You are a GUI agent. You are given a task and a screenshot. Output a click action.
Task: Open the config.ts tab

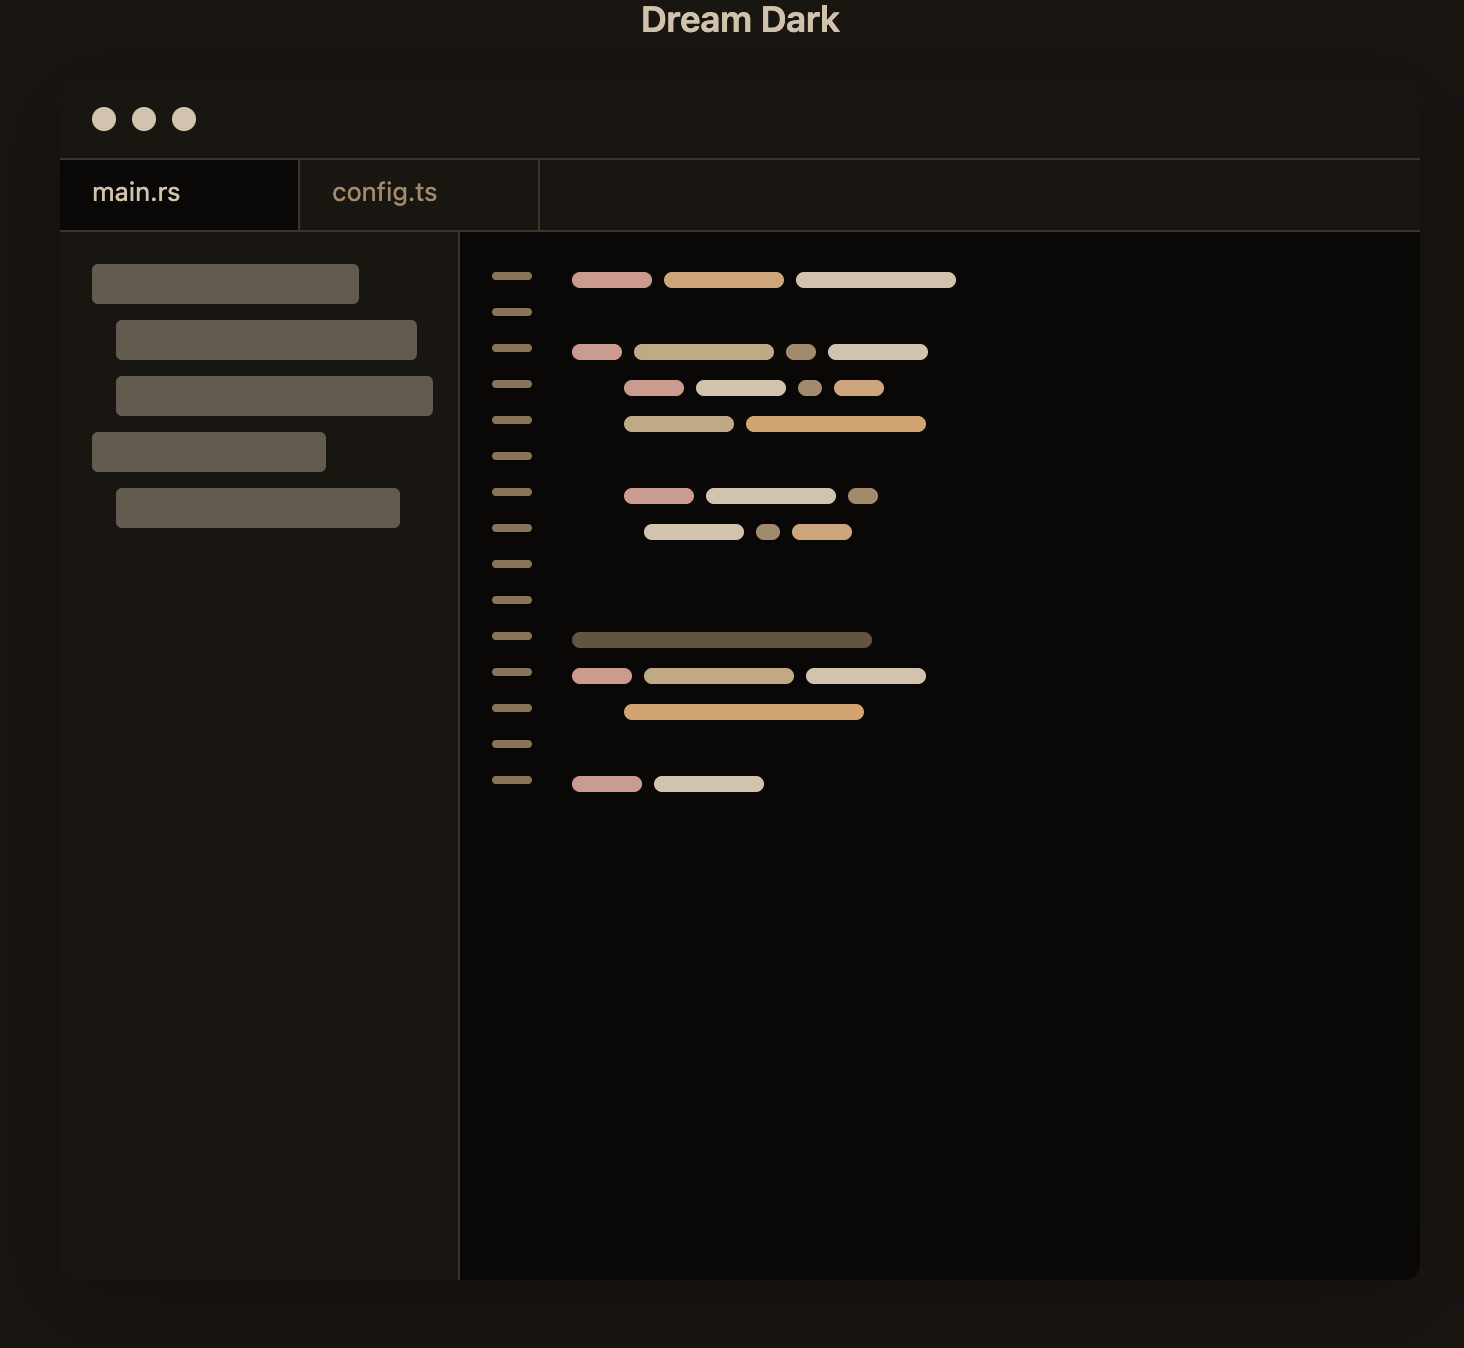pos(419,194)
